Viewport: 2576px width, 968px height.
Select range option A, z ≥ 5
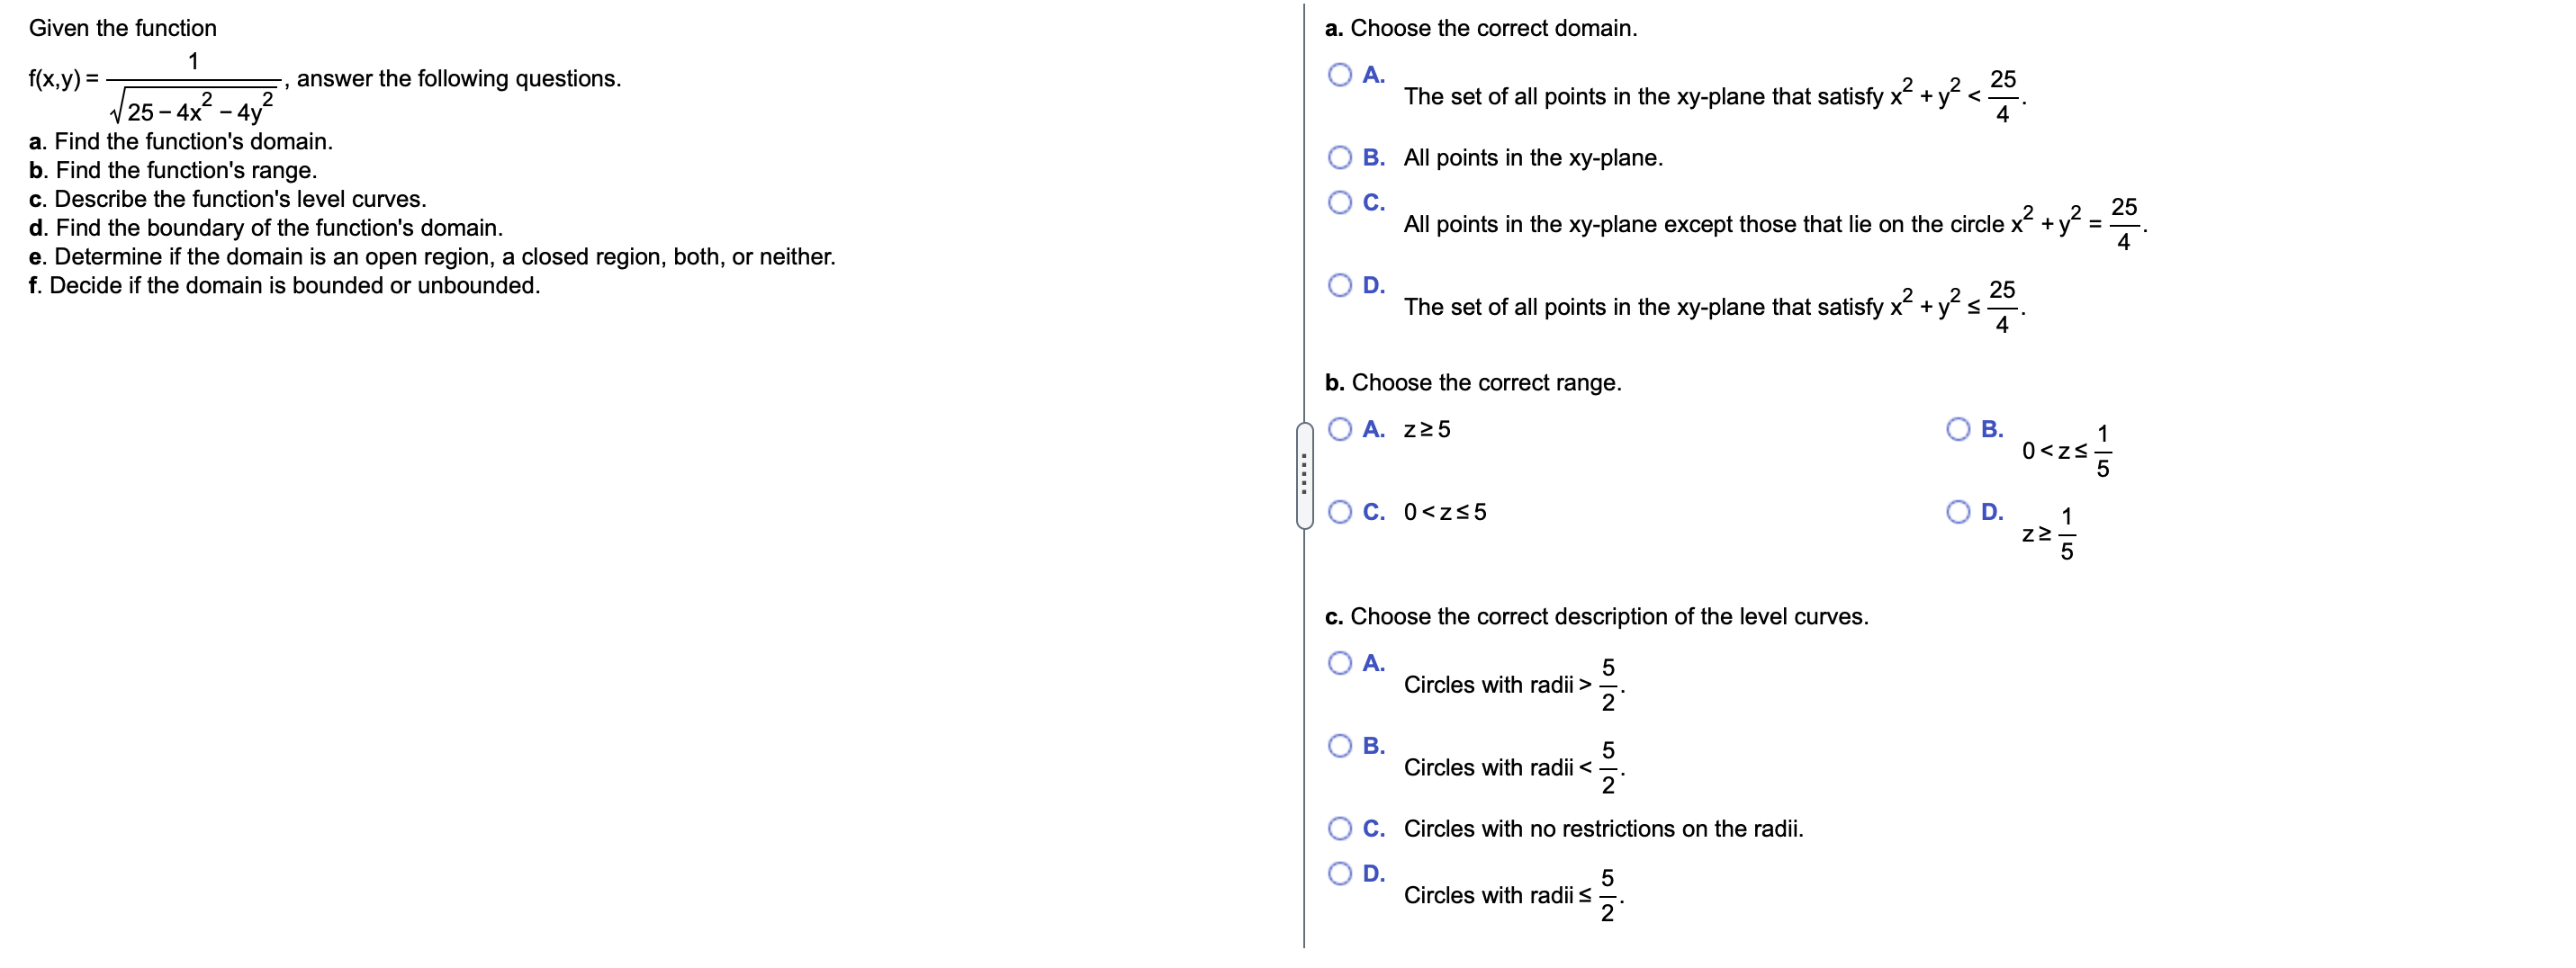[1340, 428]
